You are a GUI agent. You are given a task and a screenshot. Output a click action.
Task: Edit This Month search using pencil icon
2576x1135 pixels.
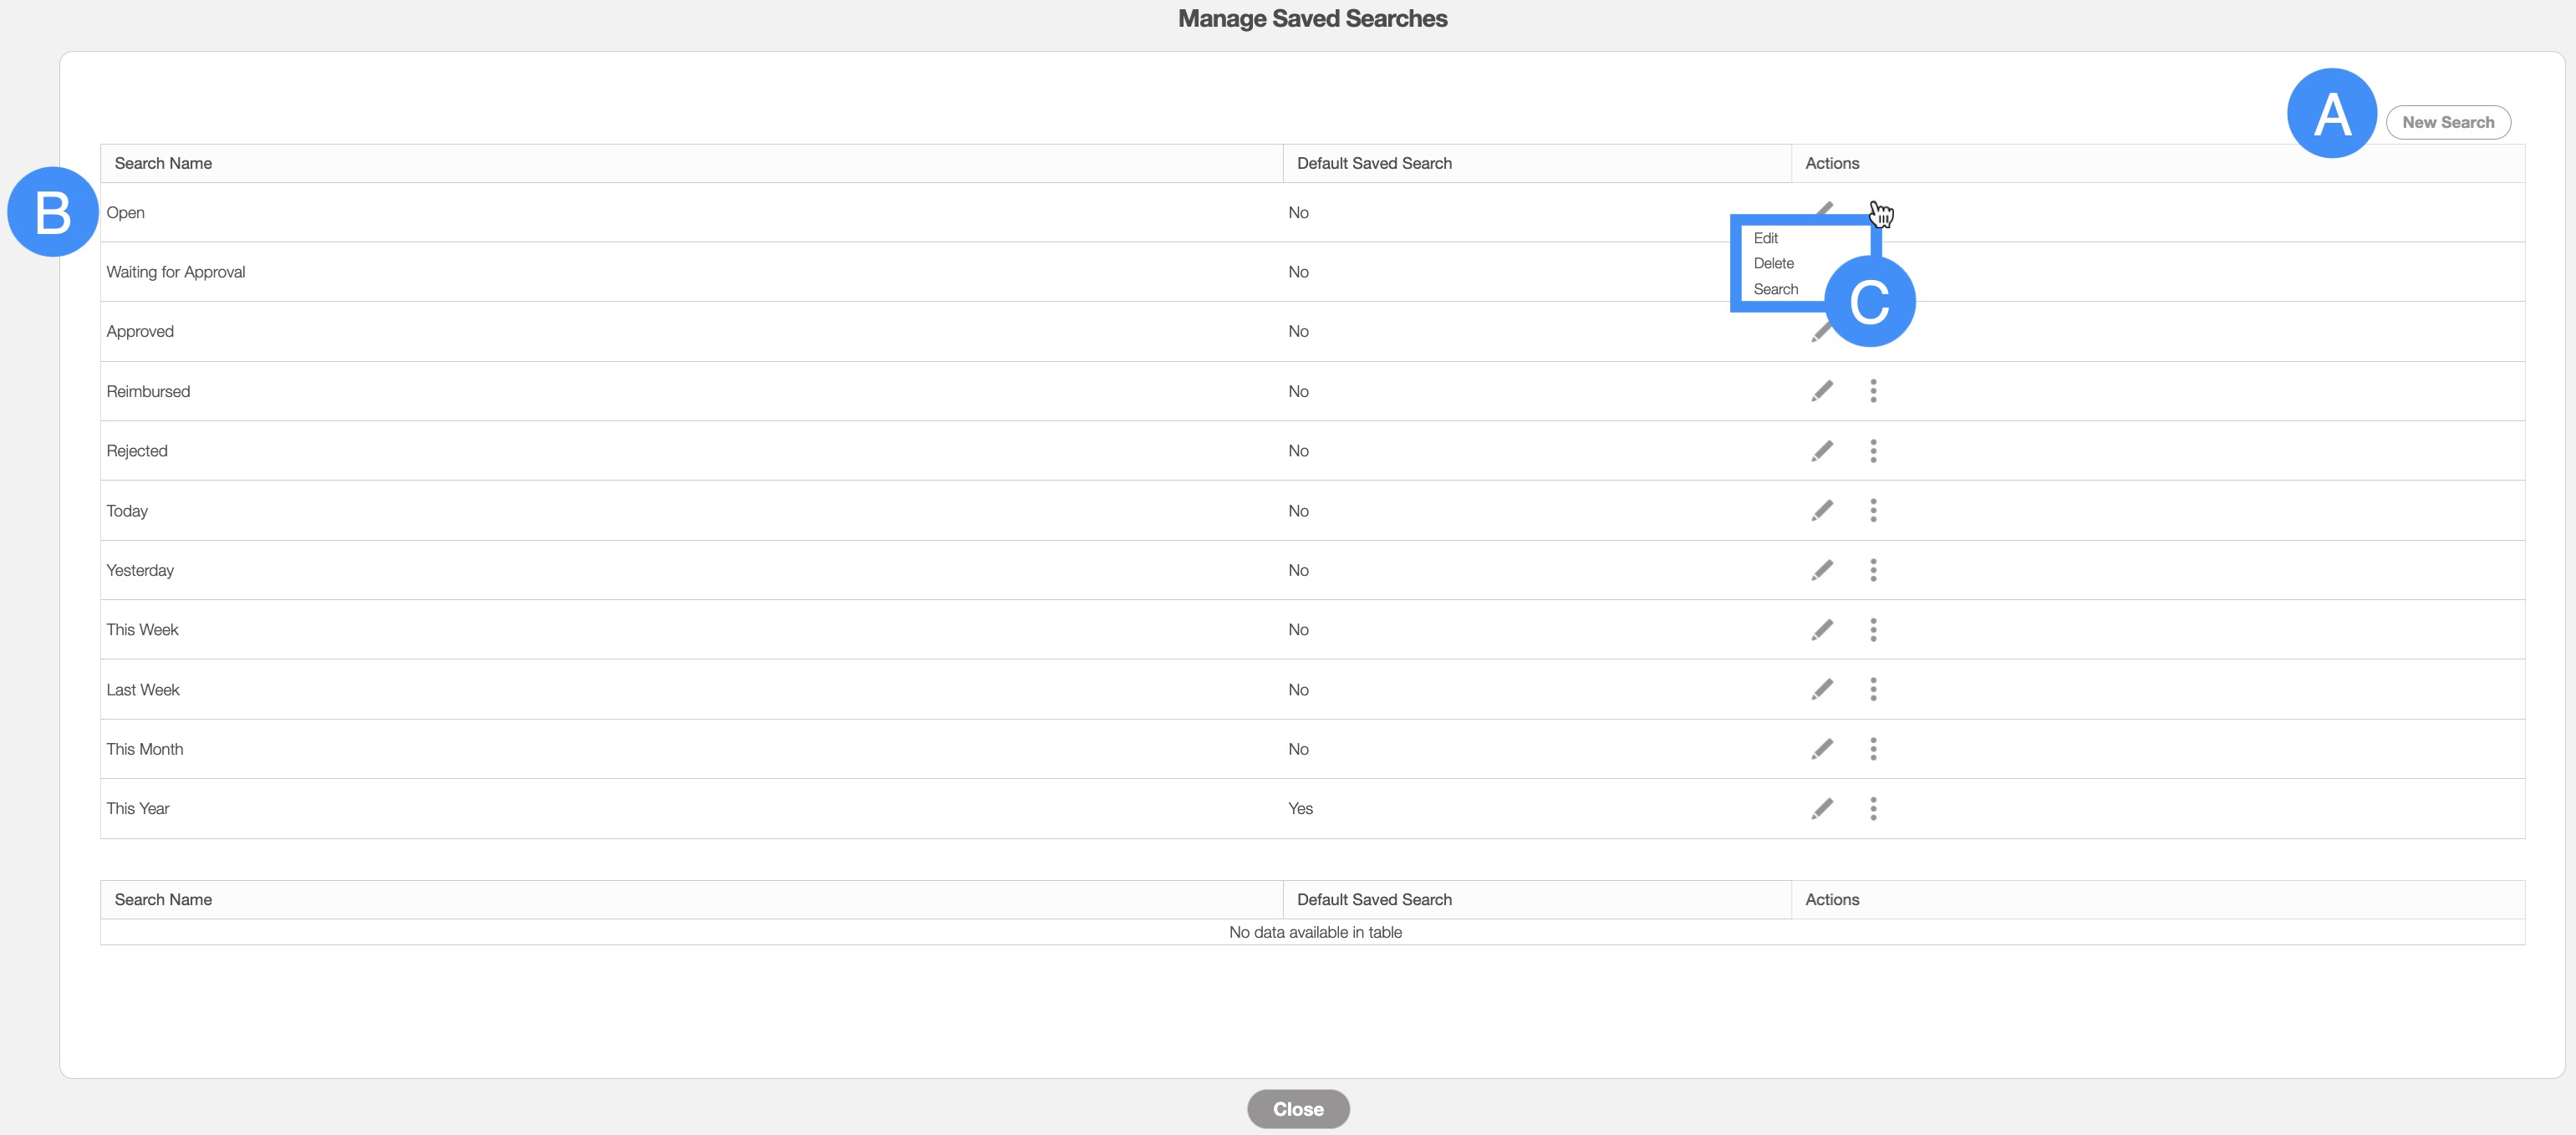click(x=1822, y=749)
